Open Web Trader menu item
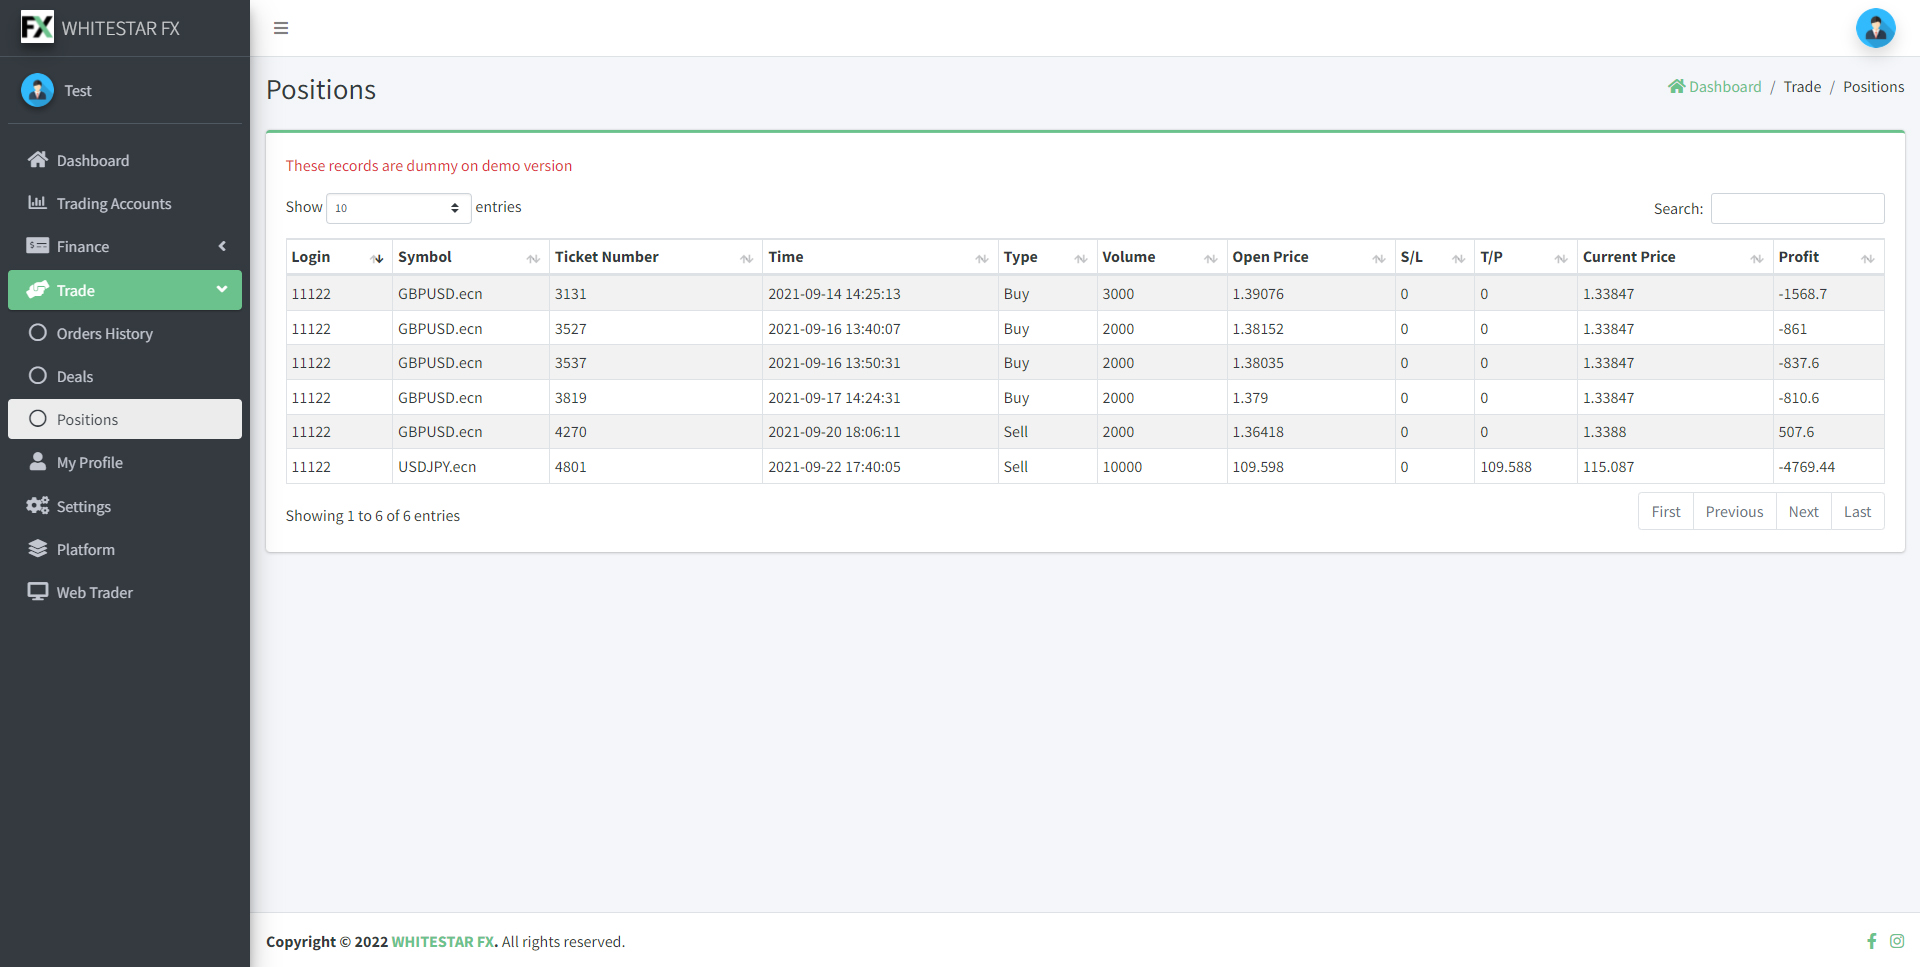This screenshot has width=1920, height=967. [125, 592]
